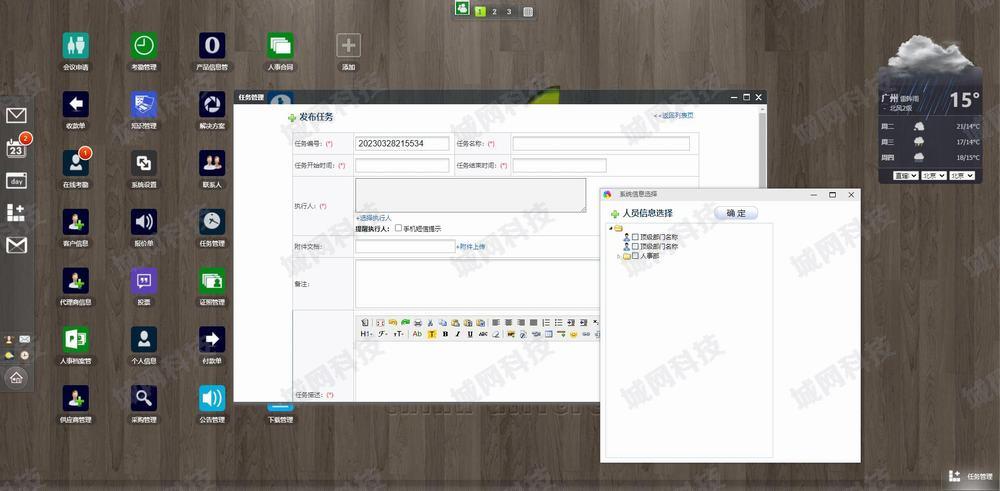The height and width of the screenshot is (491, 1000).
Task: Click the day view icon in the sidebar
Action: point(16,181)
